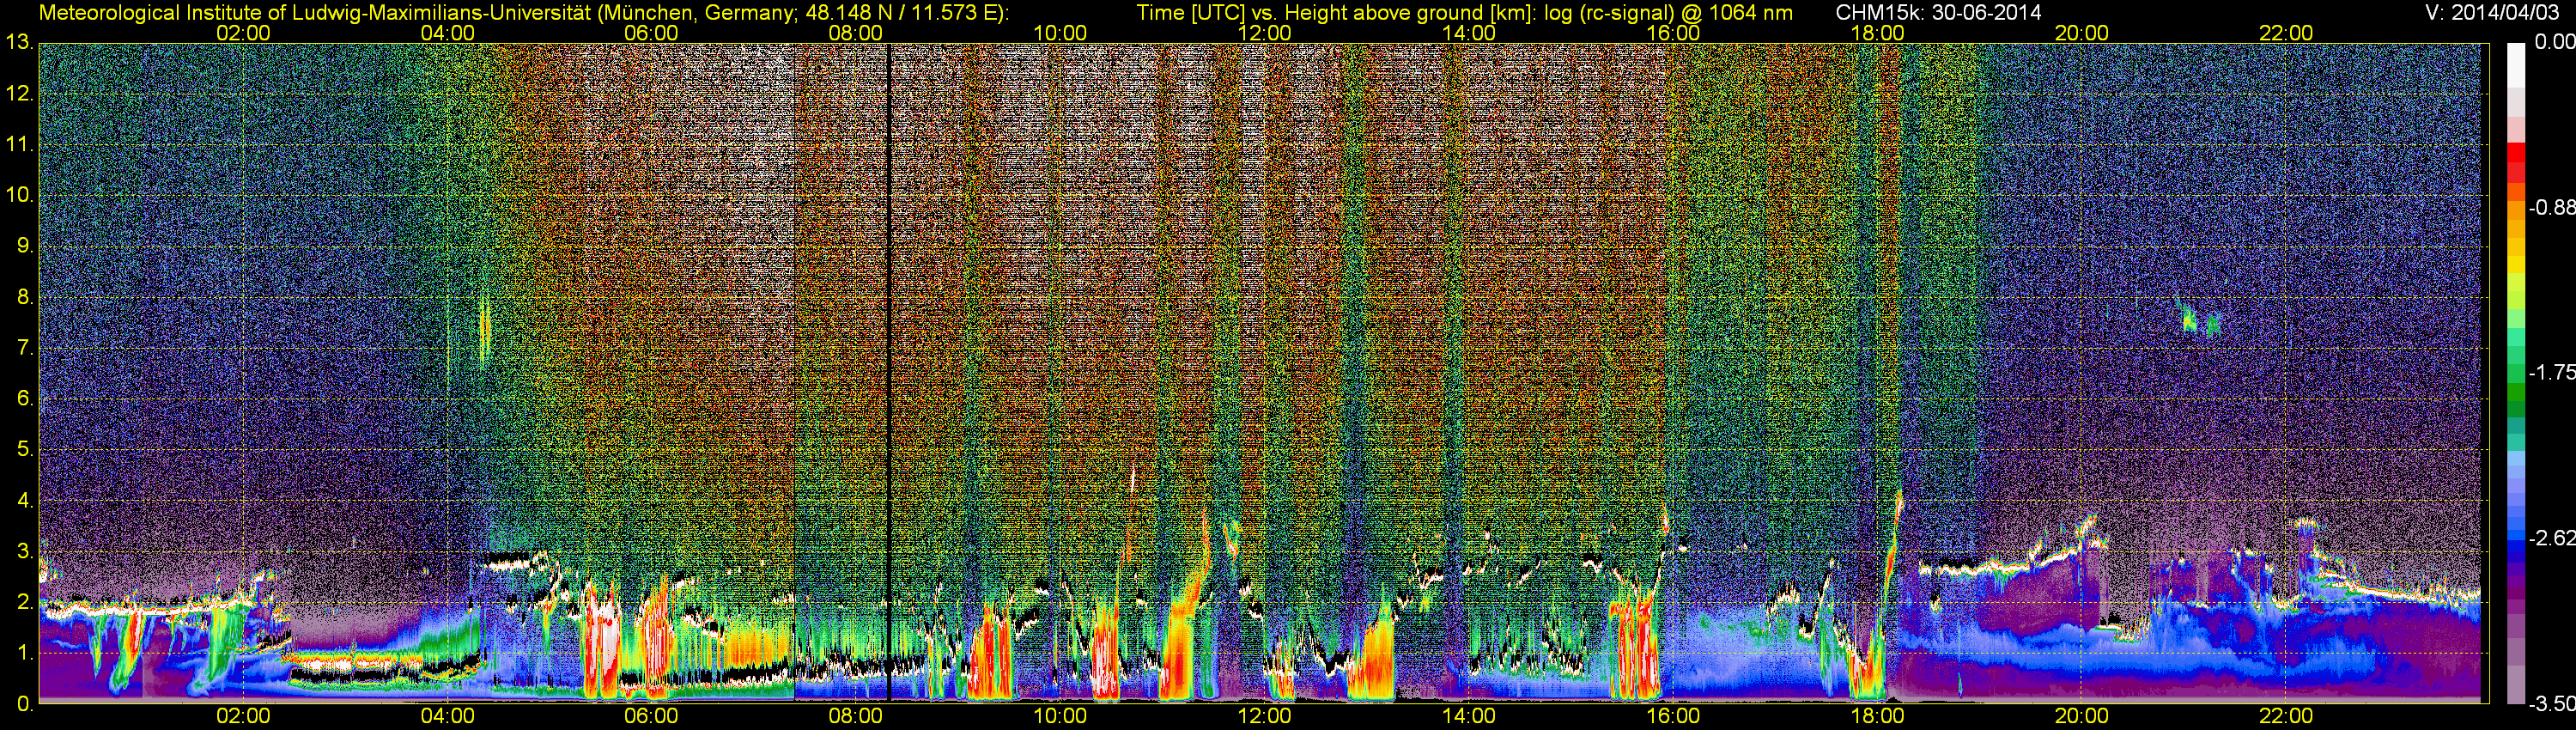Click the Meteorological Institute Ludwig-Maximilians-Universität title text
The height and width of the screenshot is (730, 2576).
(523, 13)
